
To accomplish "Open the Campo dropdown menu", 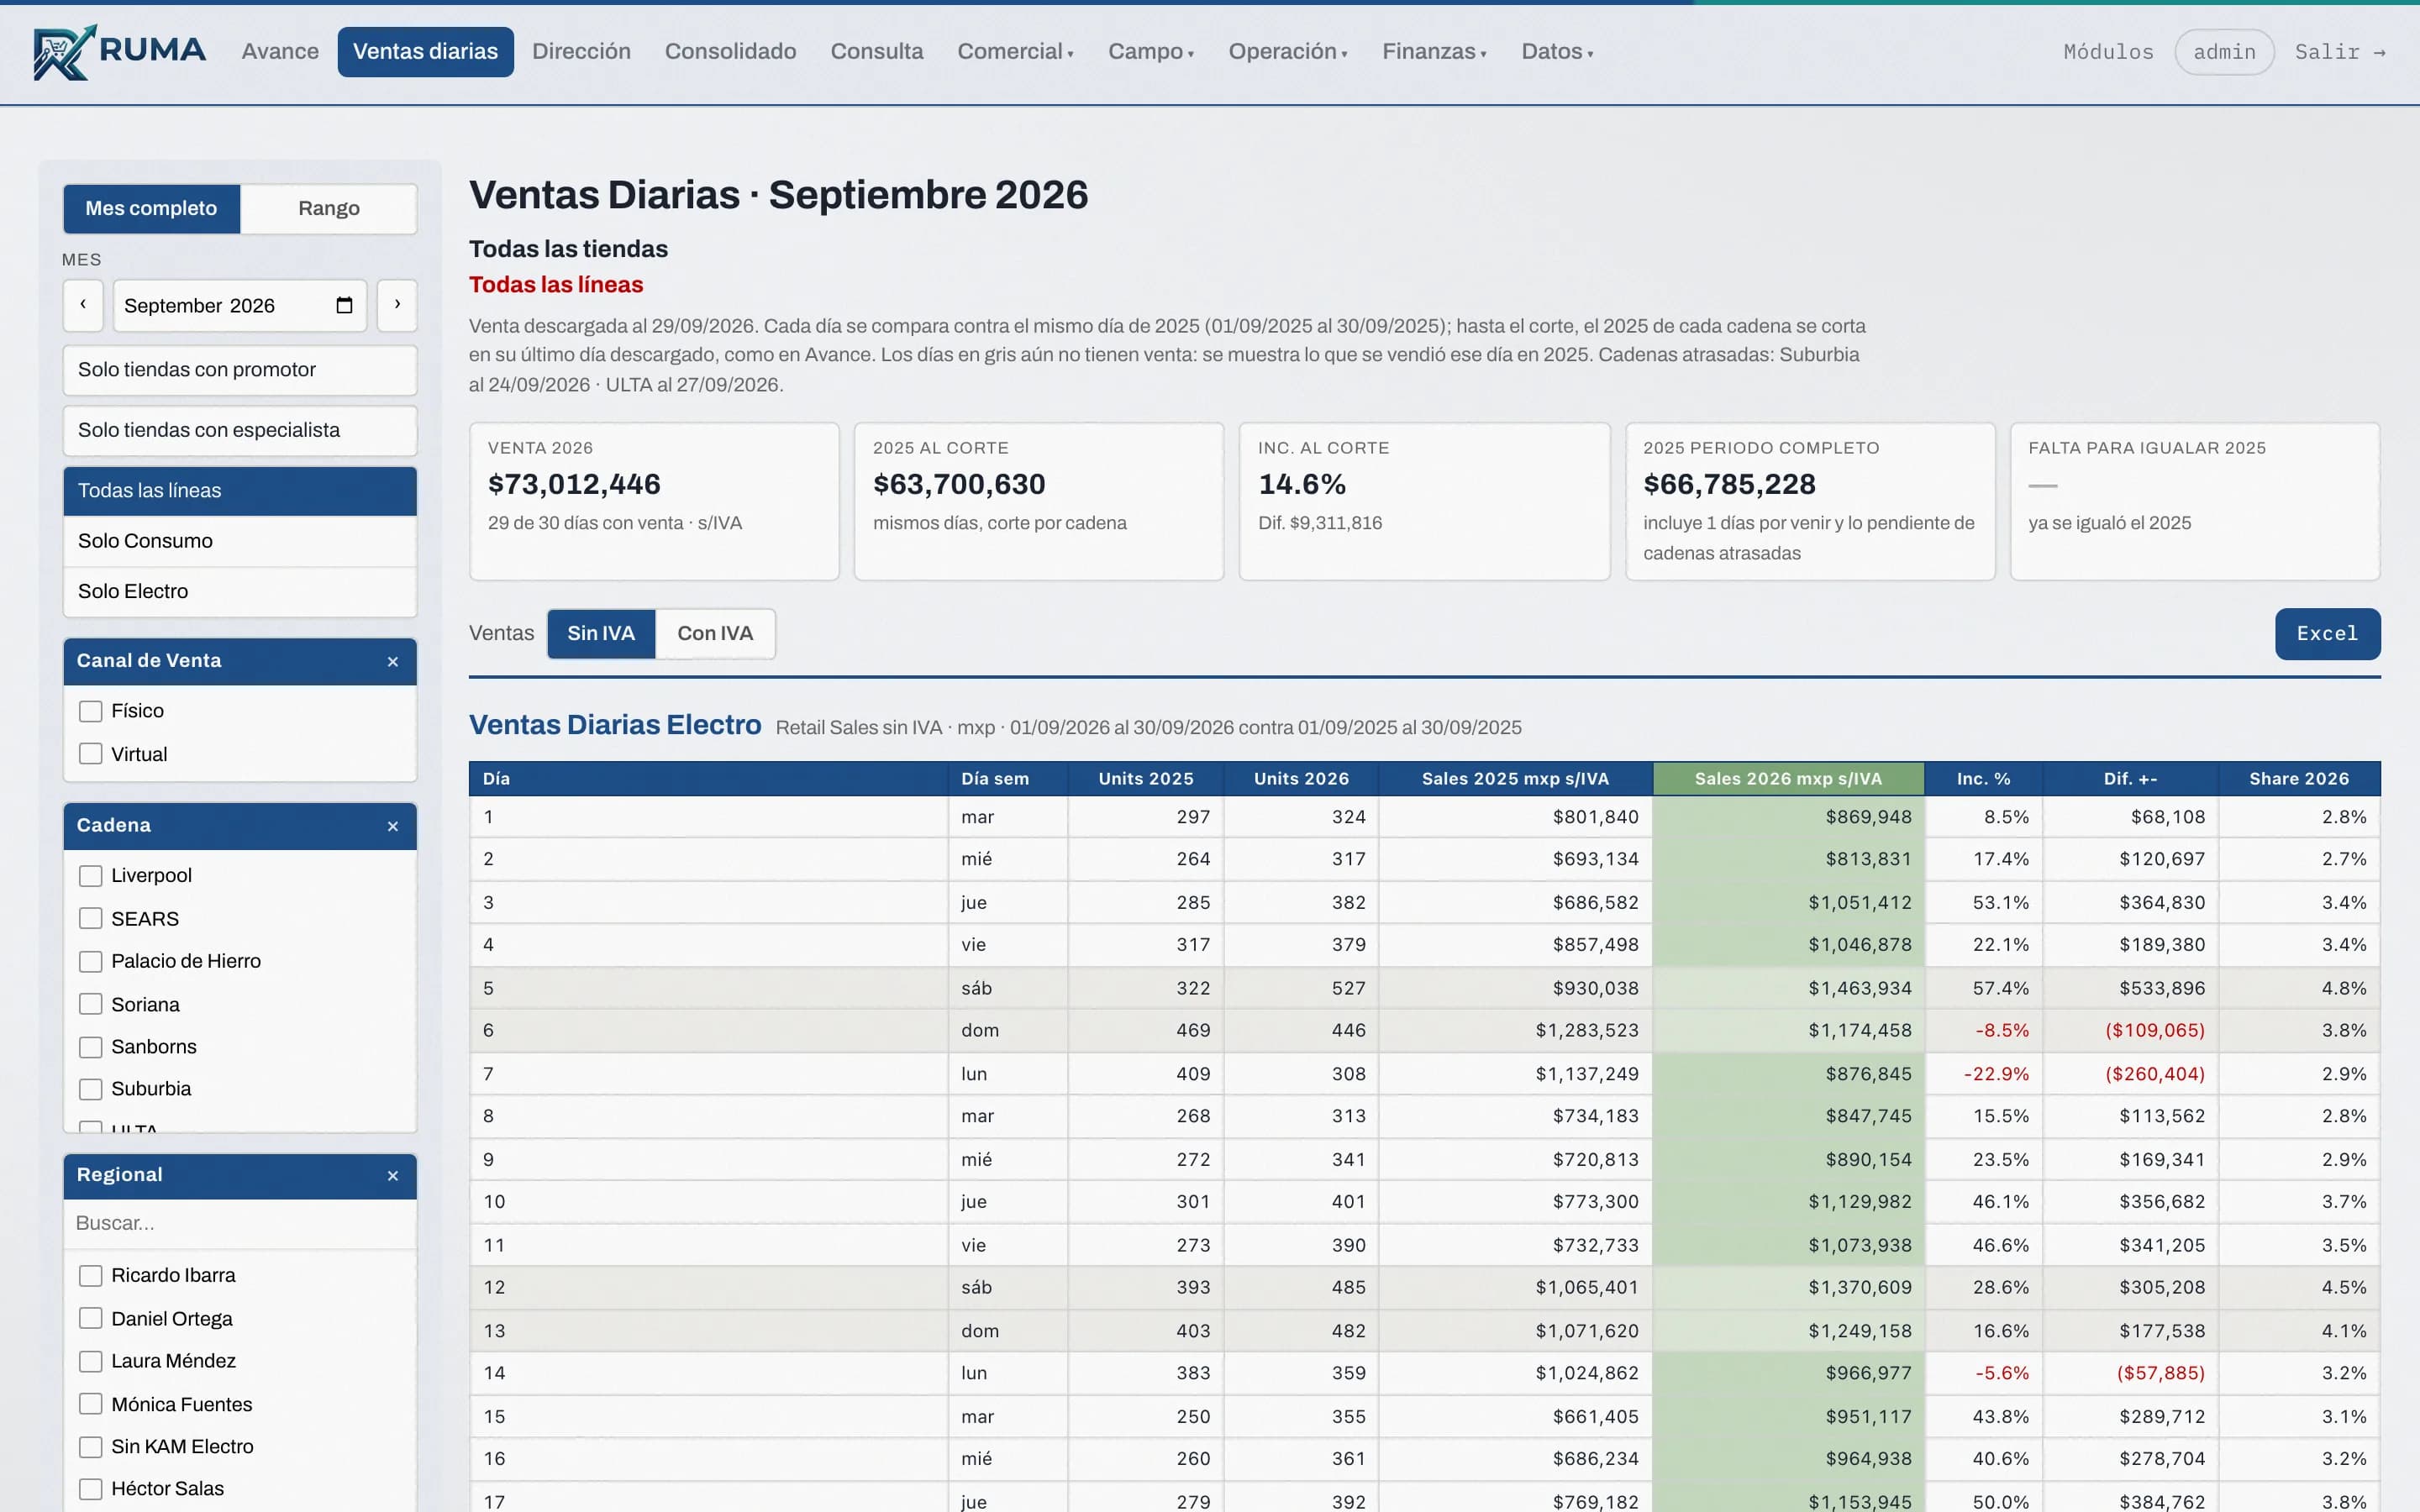I will click(x=1151, y=51).
